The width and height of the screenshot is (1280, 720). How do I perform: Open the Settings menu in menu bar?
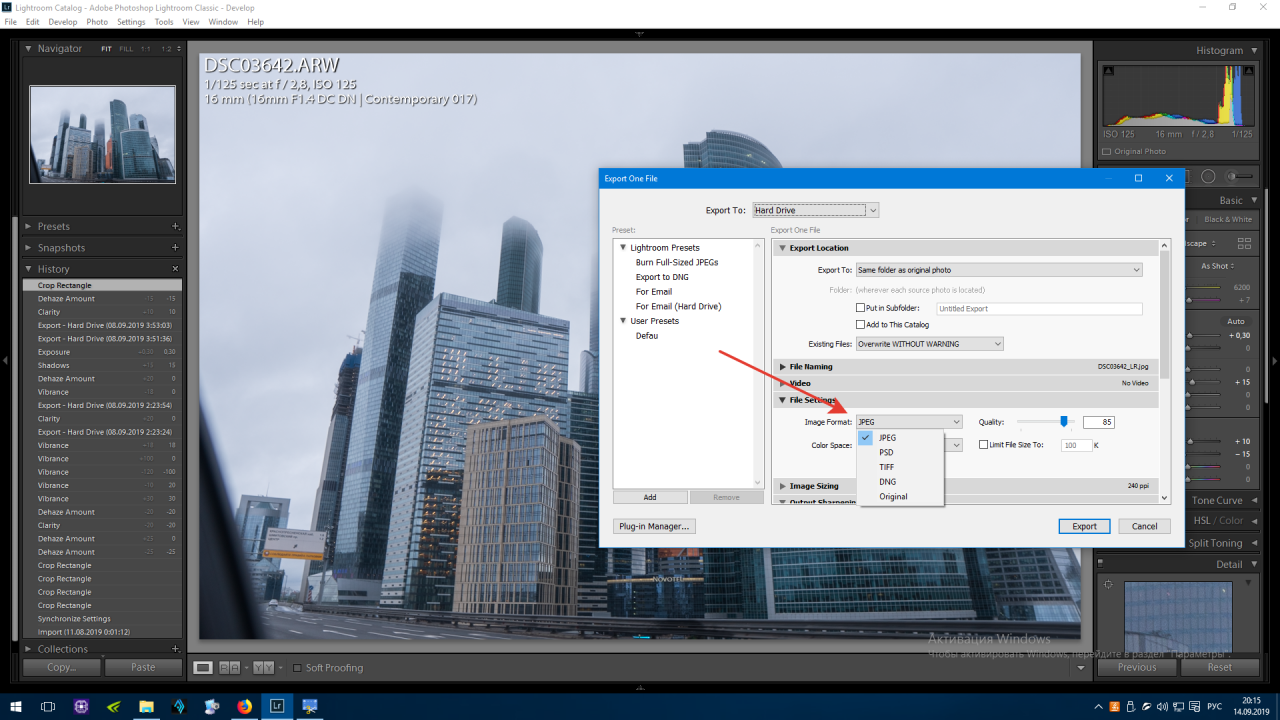point(131,21)
